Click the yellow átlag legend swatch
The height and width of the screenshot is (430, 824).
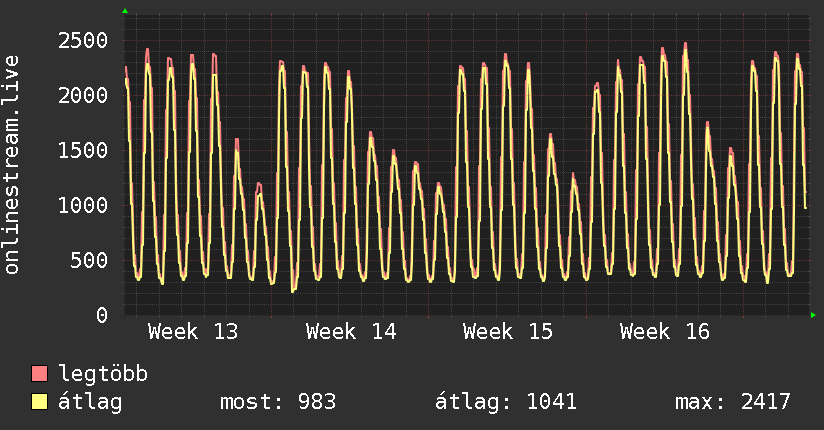(39, 401)
